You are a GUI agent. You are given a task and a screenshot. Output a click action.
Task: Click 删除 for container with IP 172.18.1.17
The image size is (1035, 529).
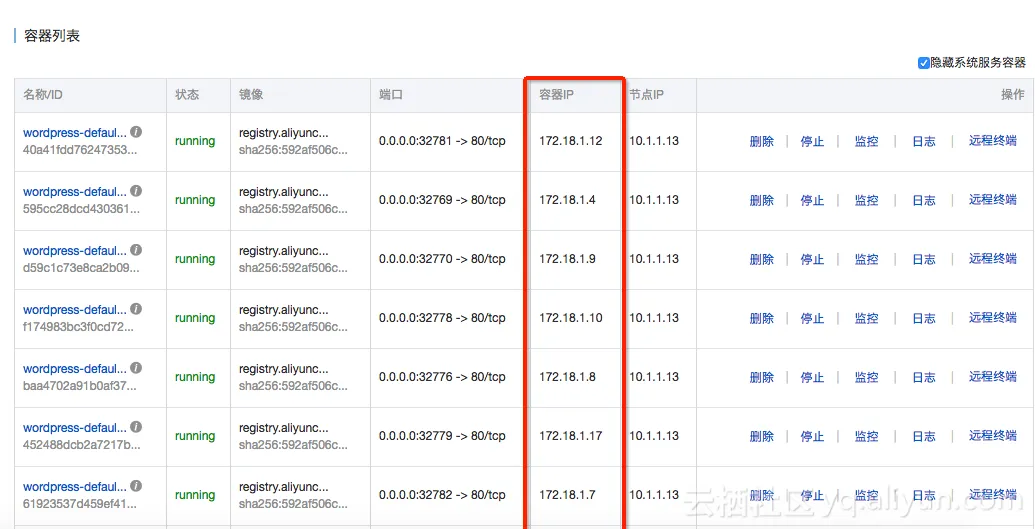762,437
